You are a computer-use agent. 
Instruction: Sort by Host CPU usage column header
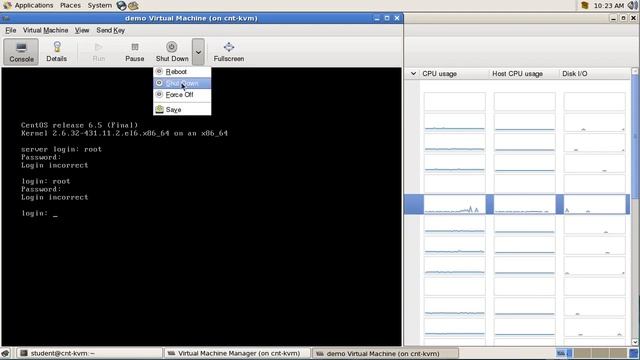524,74
